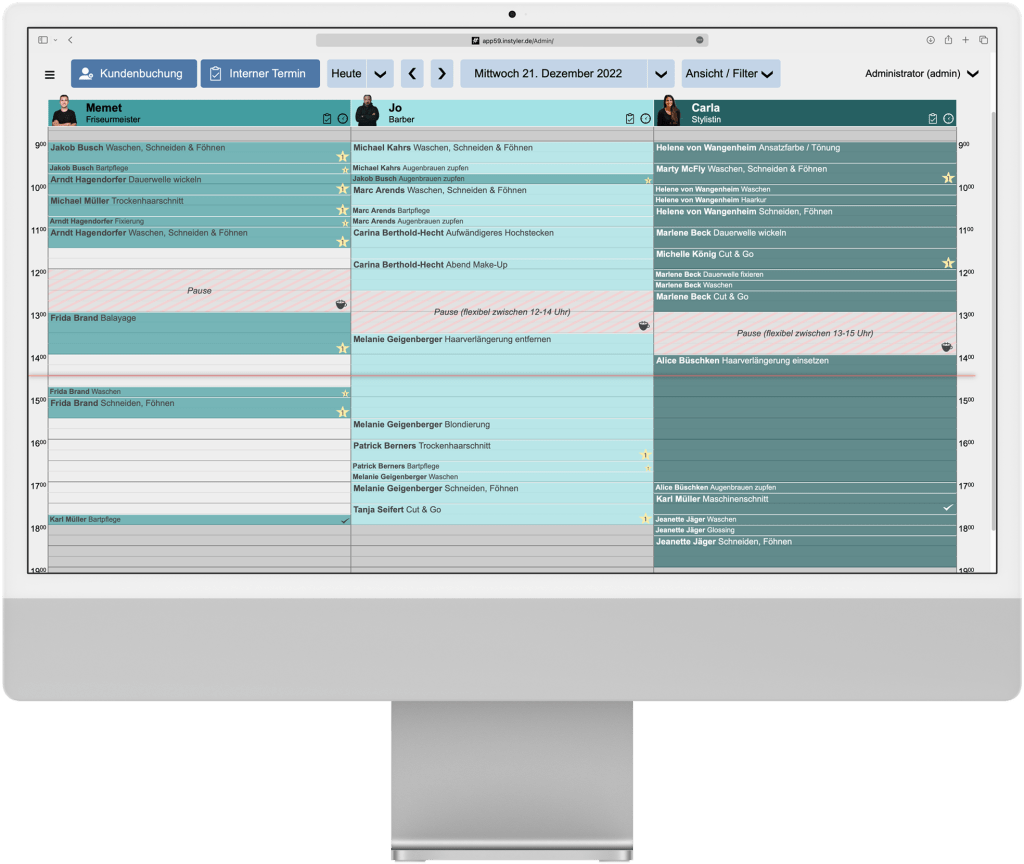Screen dimensions: 1024x864
Task: Open the clipboard icon in Memet's header
Action: pyautogui.click(x=327, y=119)
